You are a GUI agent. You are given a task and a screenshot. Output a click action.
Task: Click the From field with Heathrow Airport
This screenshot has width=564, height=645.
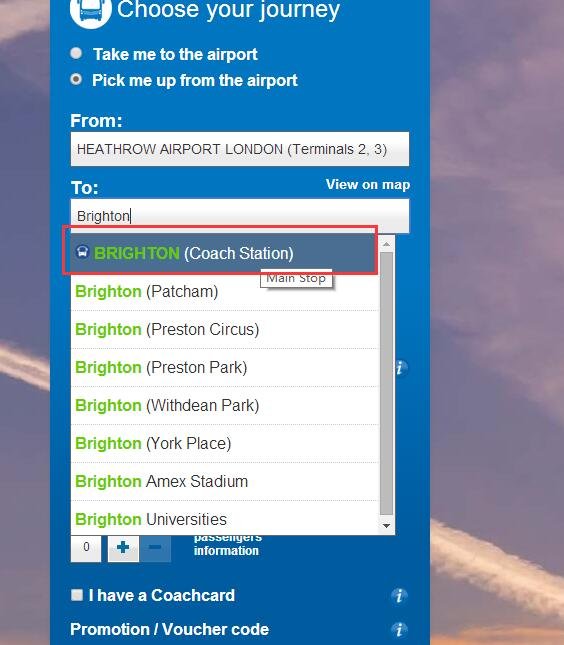click(x=240, y=149)
